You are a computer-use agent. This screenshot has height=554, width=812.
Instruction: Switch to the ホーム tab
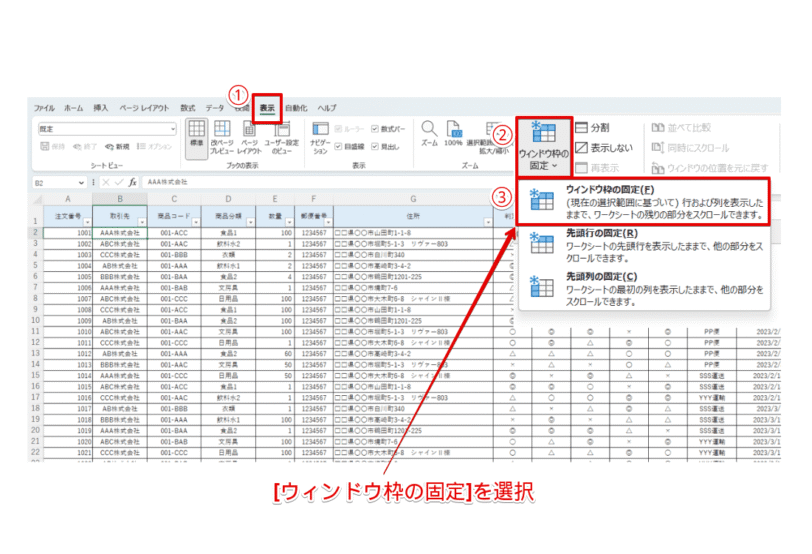(x=74, y=108)
